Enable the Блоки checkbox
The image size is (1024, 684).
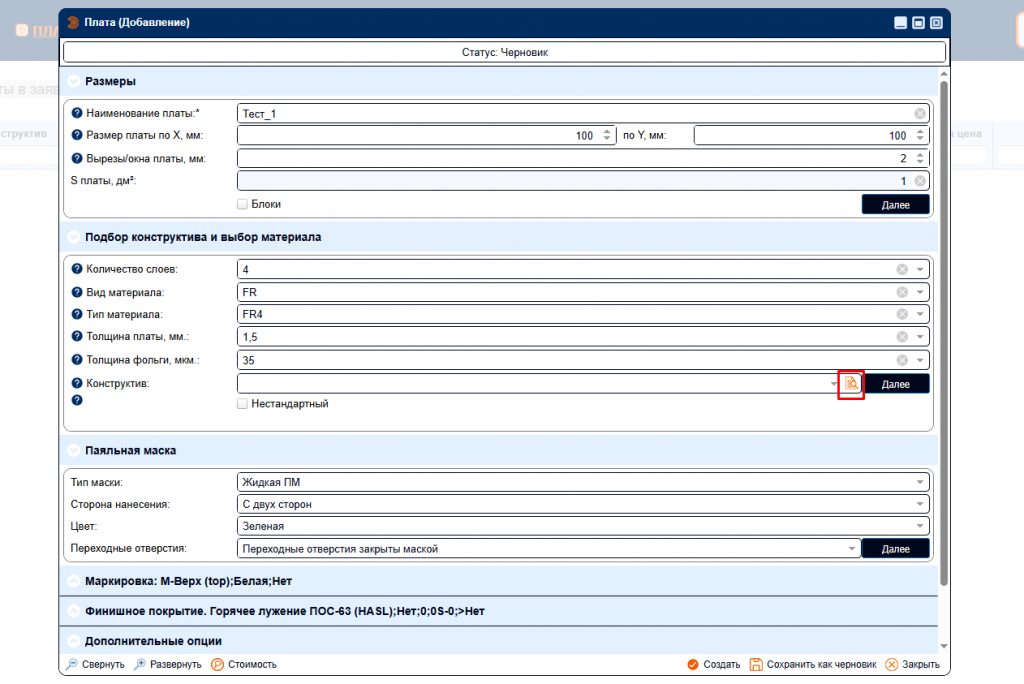tap(242, 204)
